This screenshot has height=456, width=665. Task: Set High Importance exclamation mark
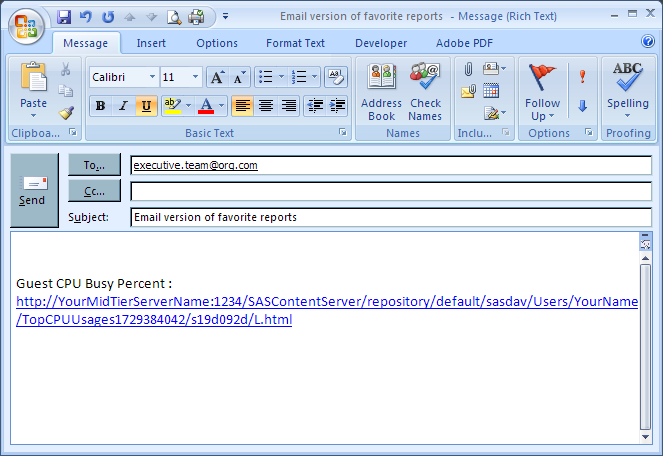[582, 77]
